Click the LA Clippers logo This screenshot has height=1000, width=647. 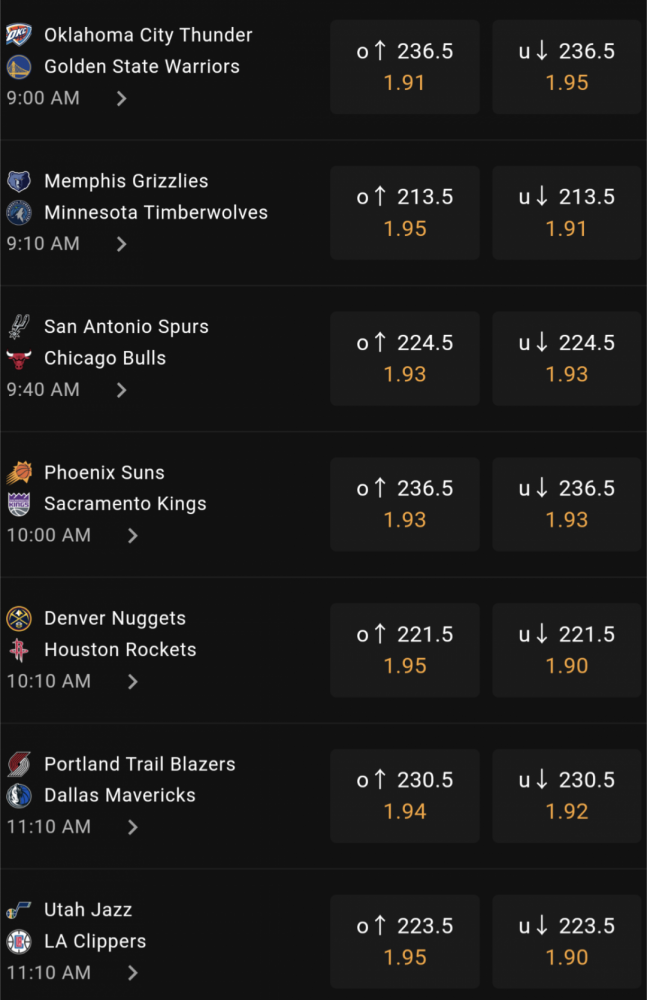[19, 941]
